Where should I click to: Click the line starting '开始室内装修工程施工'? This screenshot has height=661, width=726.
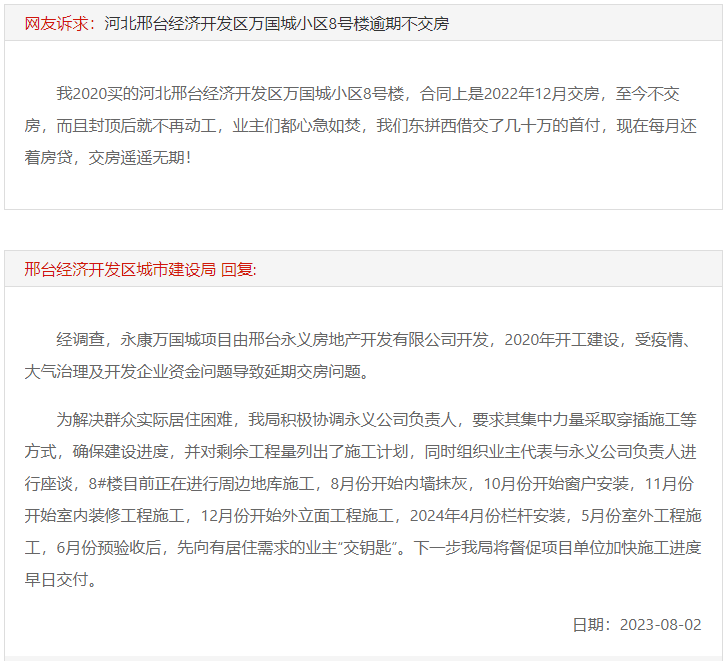pos(363,516)
